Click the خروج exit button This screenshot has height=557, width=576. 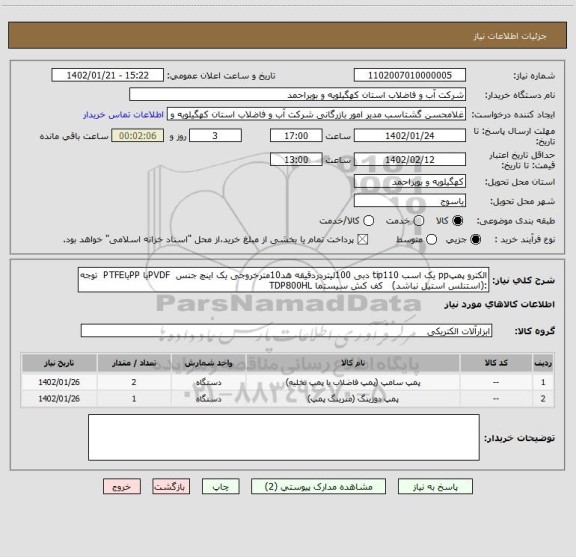pos(122,486)
